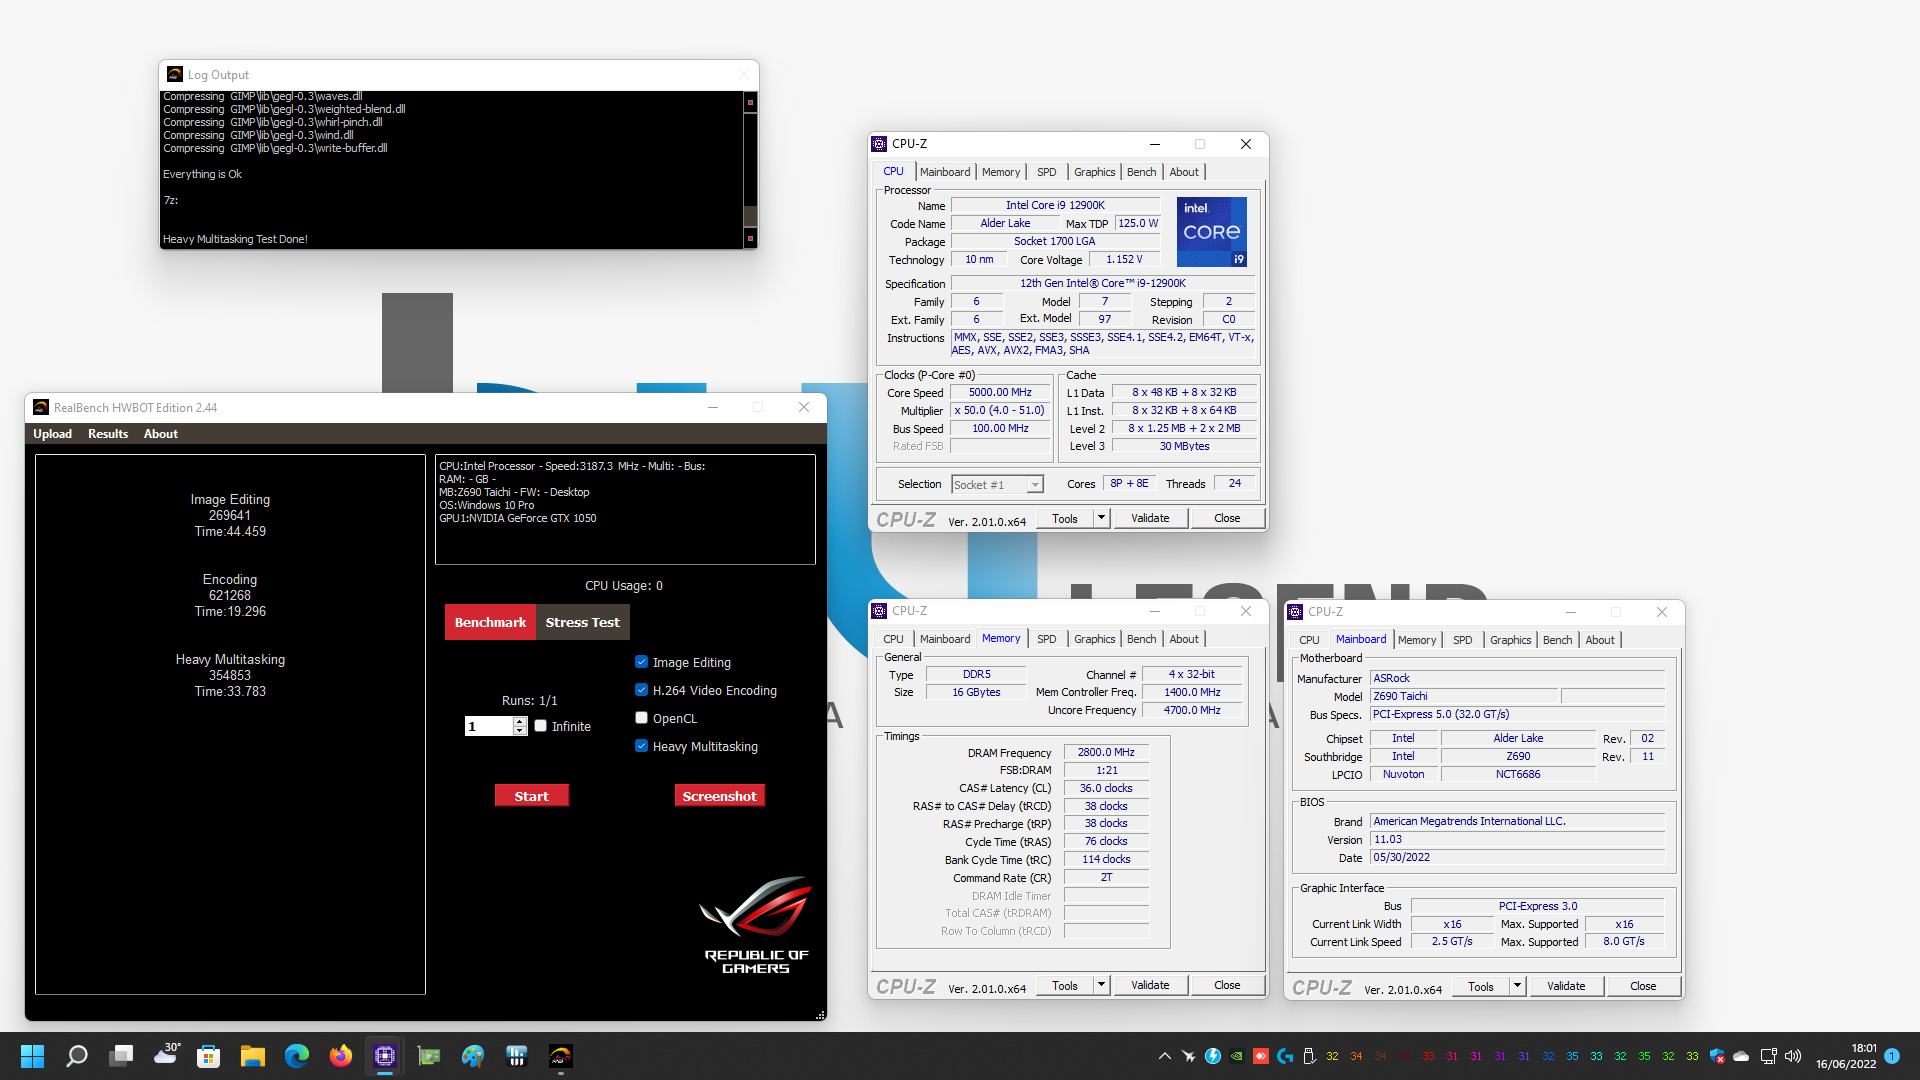The height and width of the screenshot is (1080, 1920).
Task: Open the NVIDIA tray icon
Action: click(1237, 1056)
